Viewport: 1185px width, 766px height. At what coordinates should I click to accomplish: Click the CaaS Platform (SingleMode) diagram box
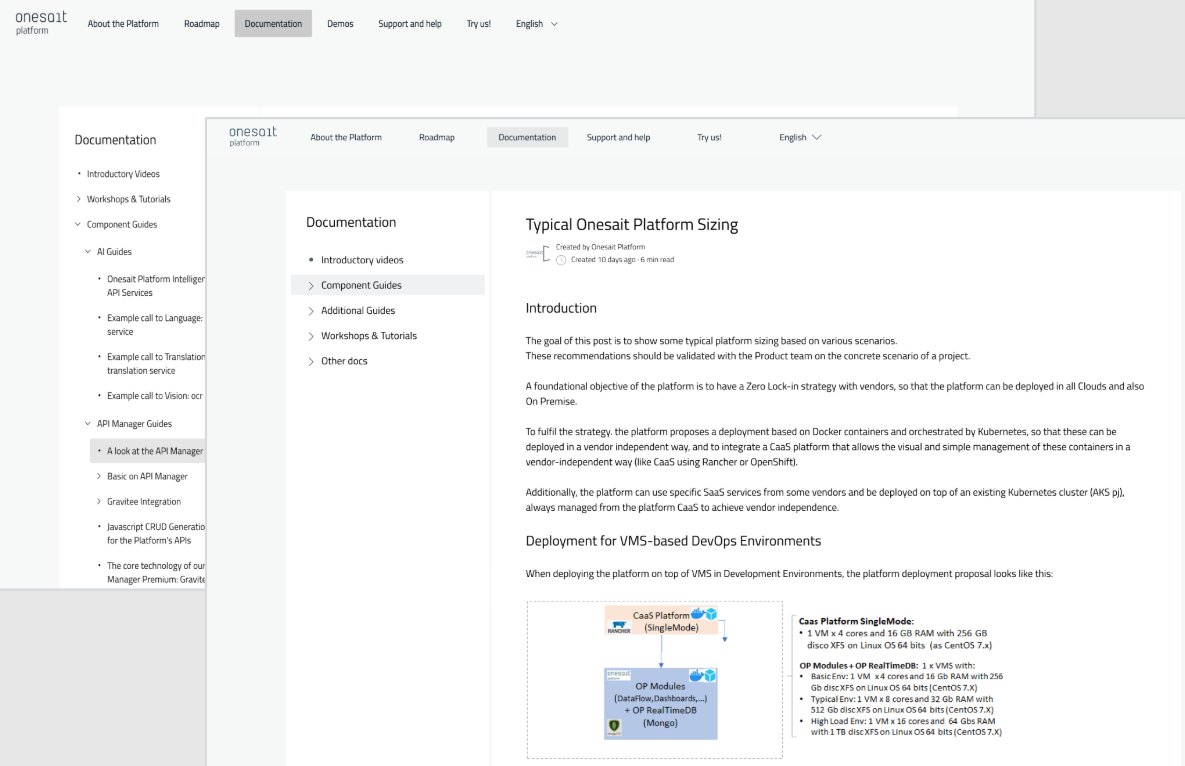pyautogui.click(x=661, y=621)
